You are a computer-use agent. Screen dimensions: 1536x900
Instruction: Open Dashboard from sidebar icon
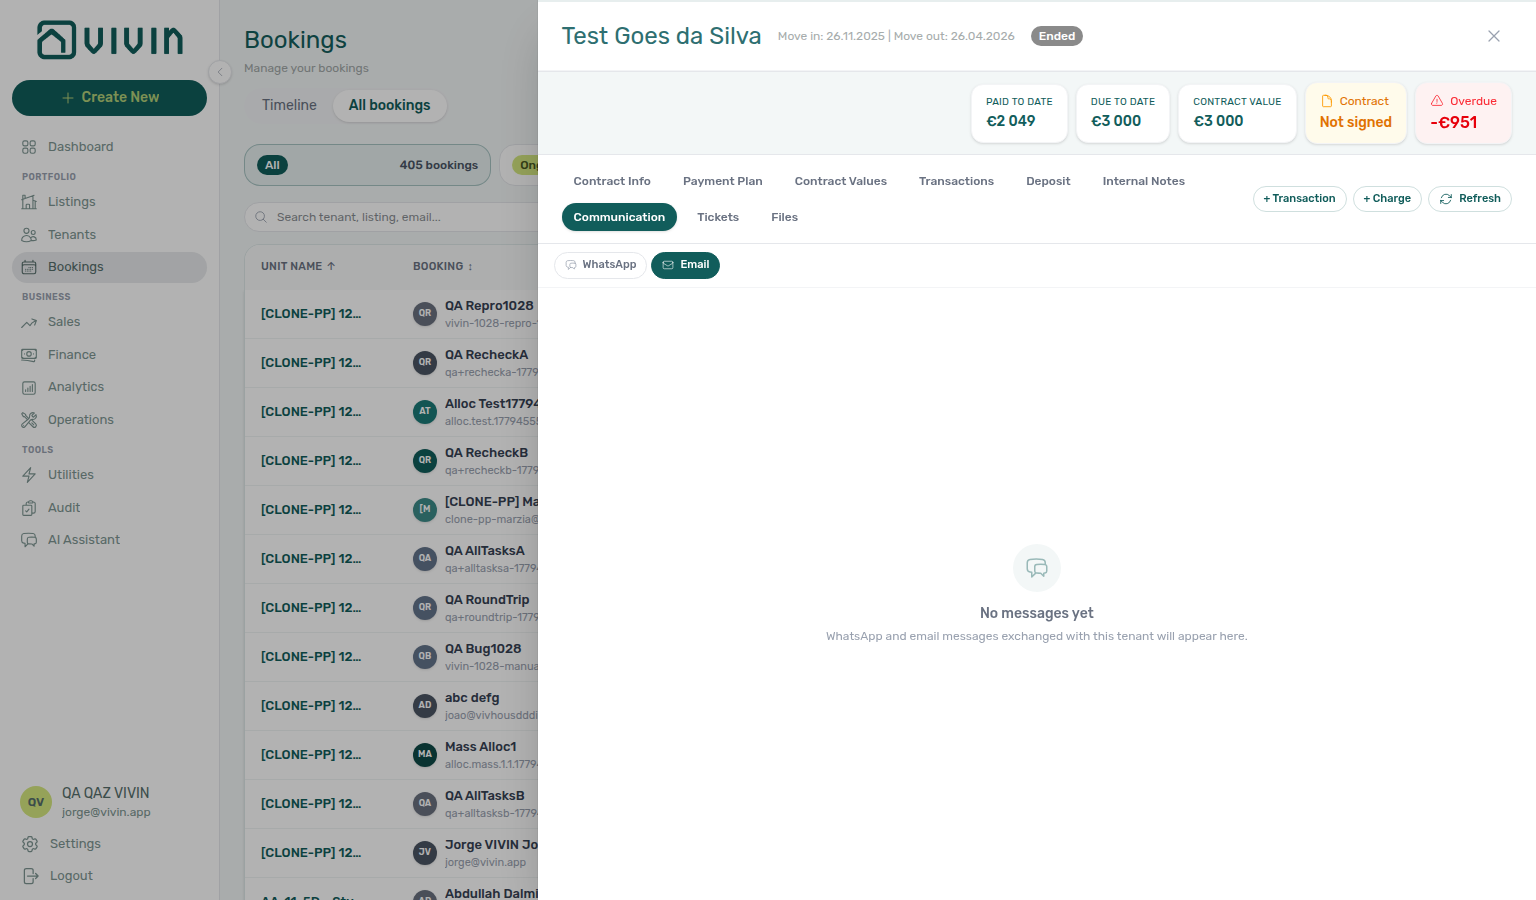click(29, 147)
